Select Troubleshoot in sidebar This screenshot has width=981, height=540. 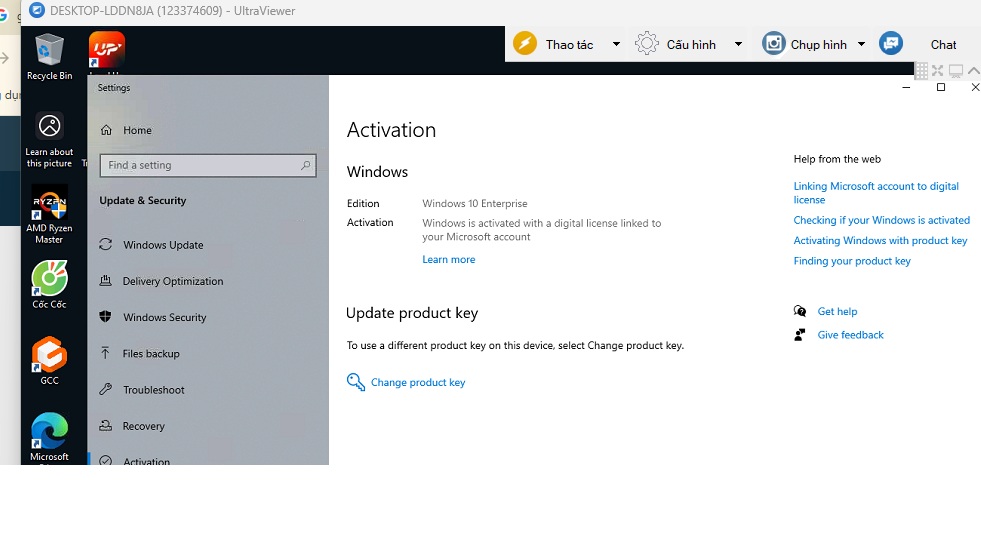coord(154,390)
